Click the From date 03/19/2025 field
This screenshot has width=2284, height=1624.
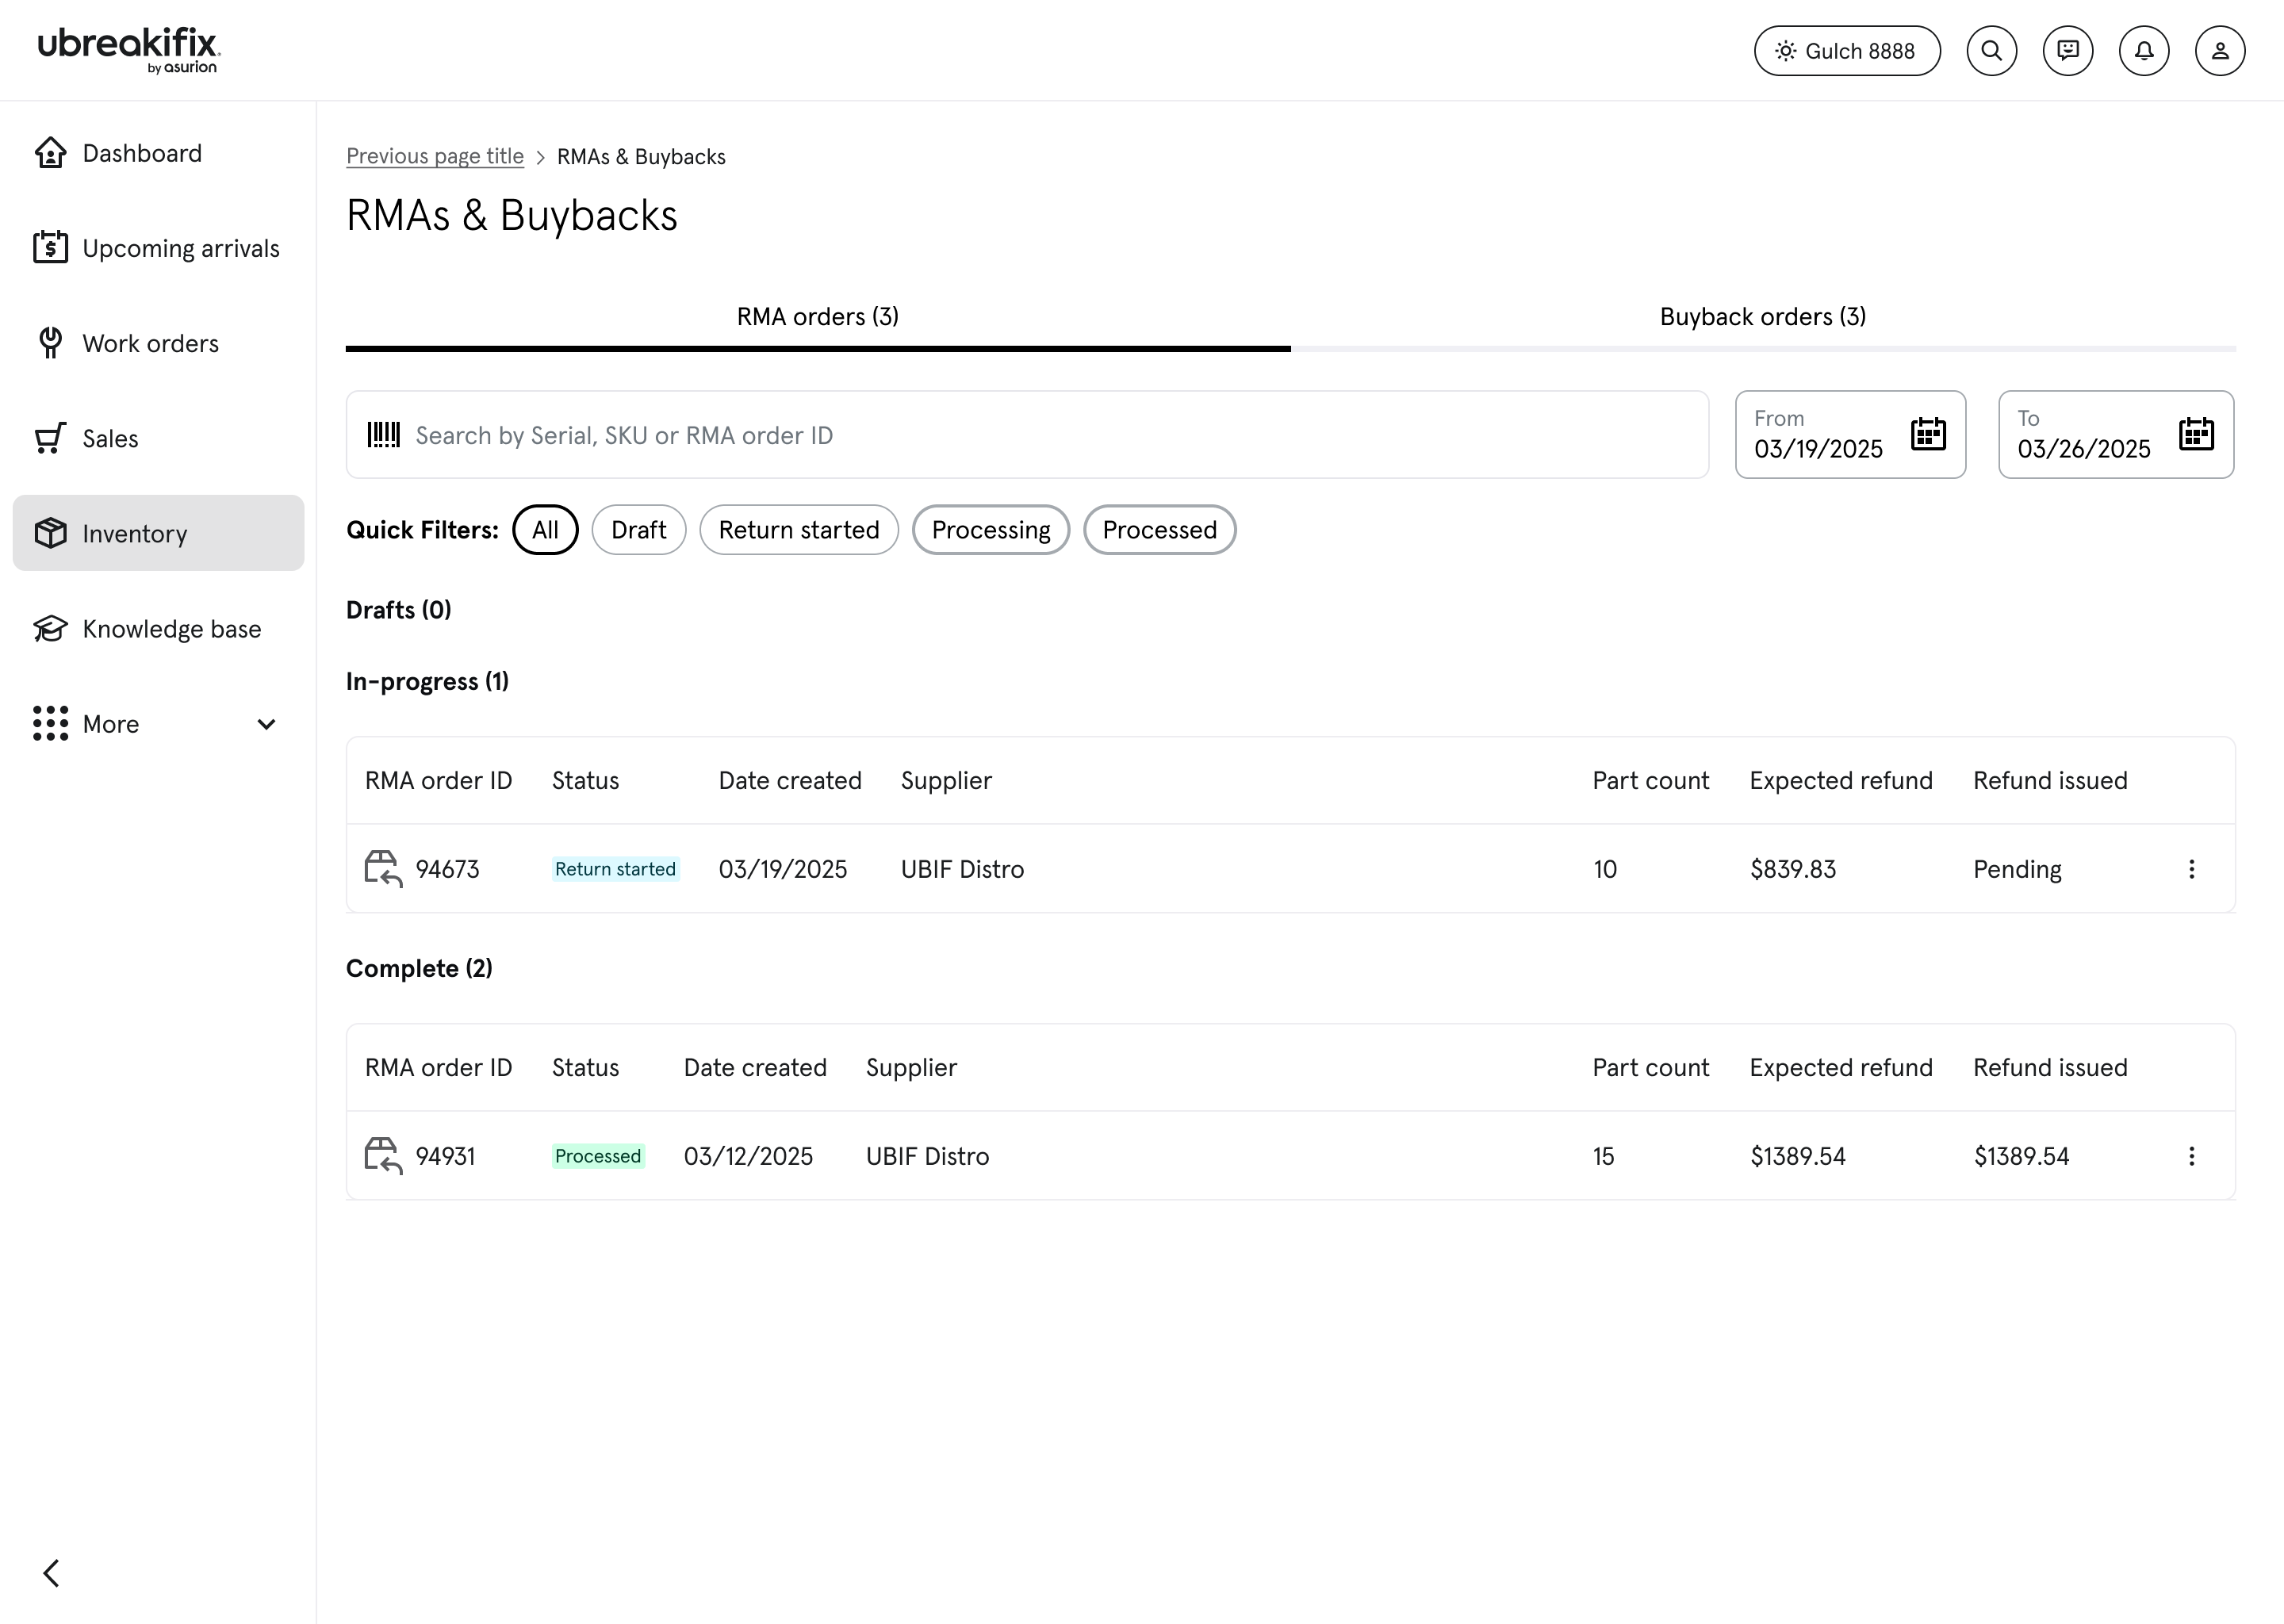click(x=1850, y=435)
